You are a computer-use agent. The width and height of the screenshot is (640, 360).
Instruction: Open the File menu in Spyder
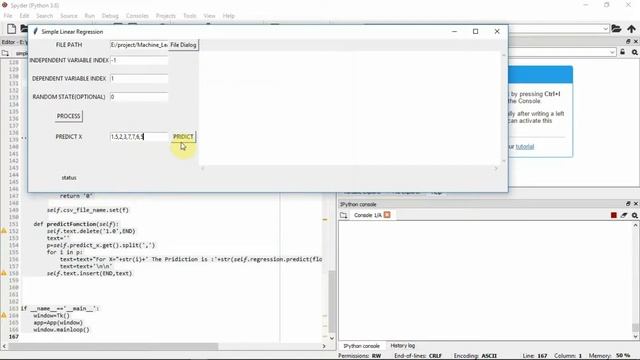8,16
